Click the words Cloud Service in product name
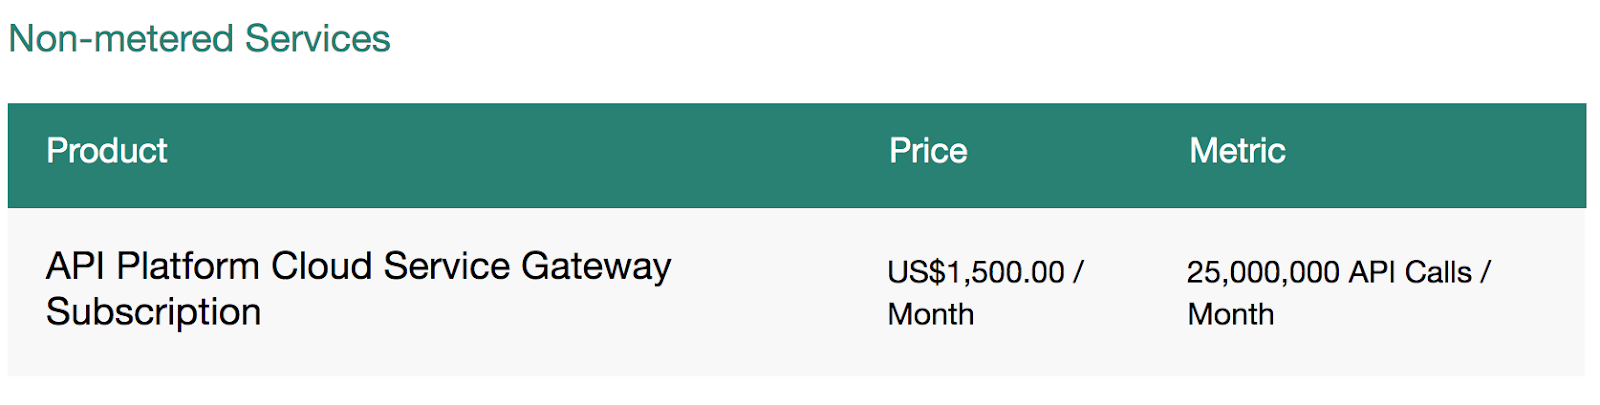This screenshot has width=1600, height=405. [391, 266]
